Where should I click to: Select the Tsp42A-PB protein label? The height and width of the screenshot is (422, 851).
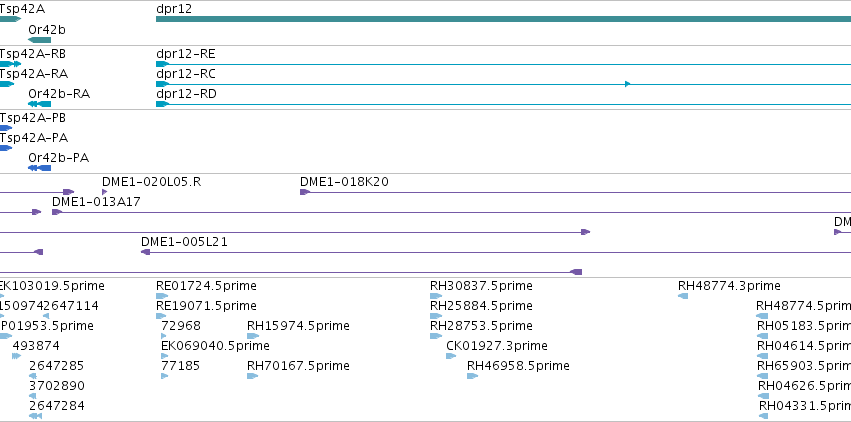tap(33, 118)
